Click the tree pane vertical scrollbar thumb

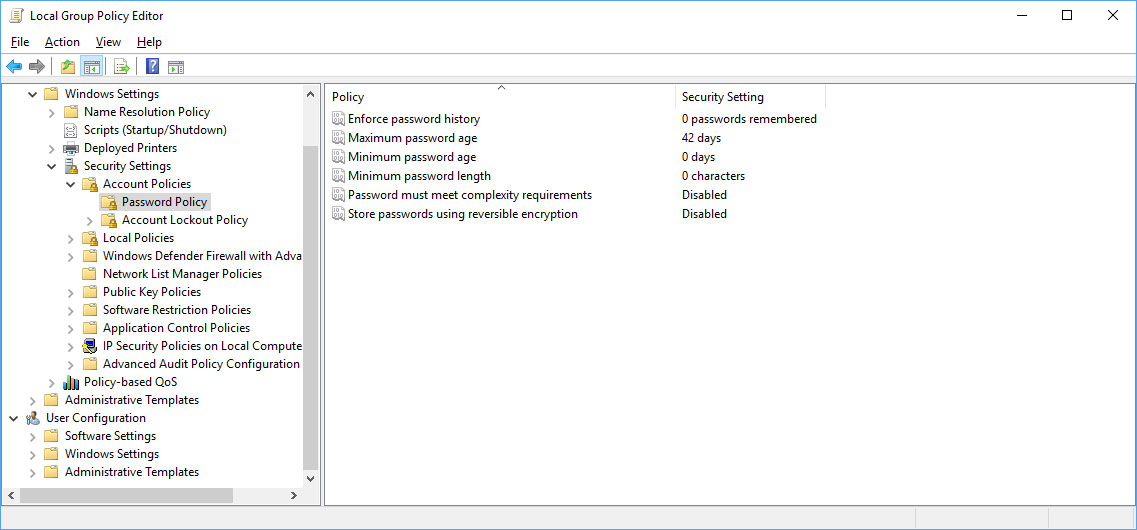point(310,306)
